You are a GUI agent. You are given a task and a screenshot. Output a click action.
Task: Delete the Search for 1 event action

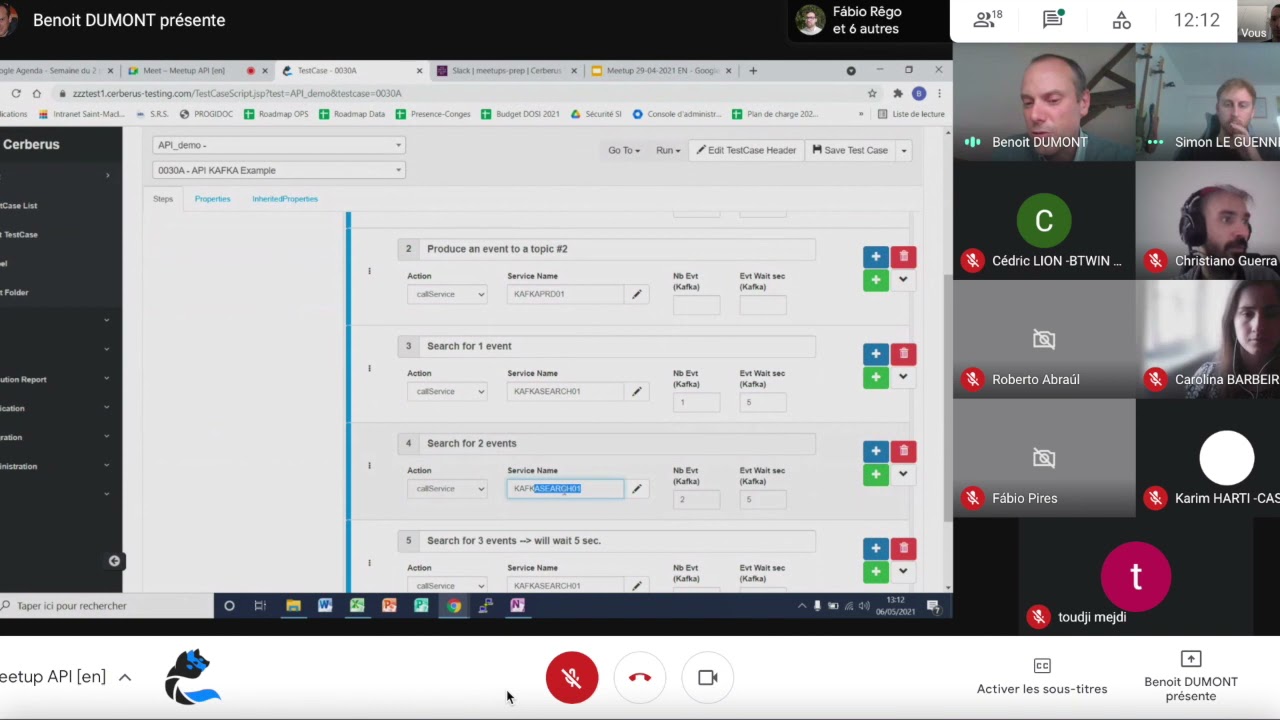pyautogui.click(x=903, y=354)
